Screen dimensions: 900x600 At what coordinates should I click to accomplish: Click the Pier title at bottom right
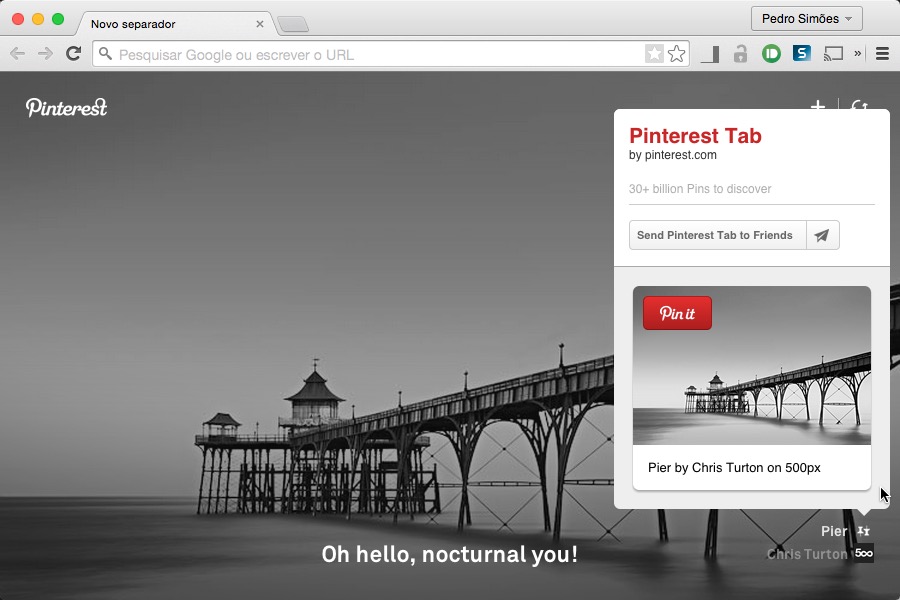(x=834, y=531)
